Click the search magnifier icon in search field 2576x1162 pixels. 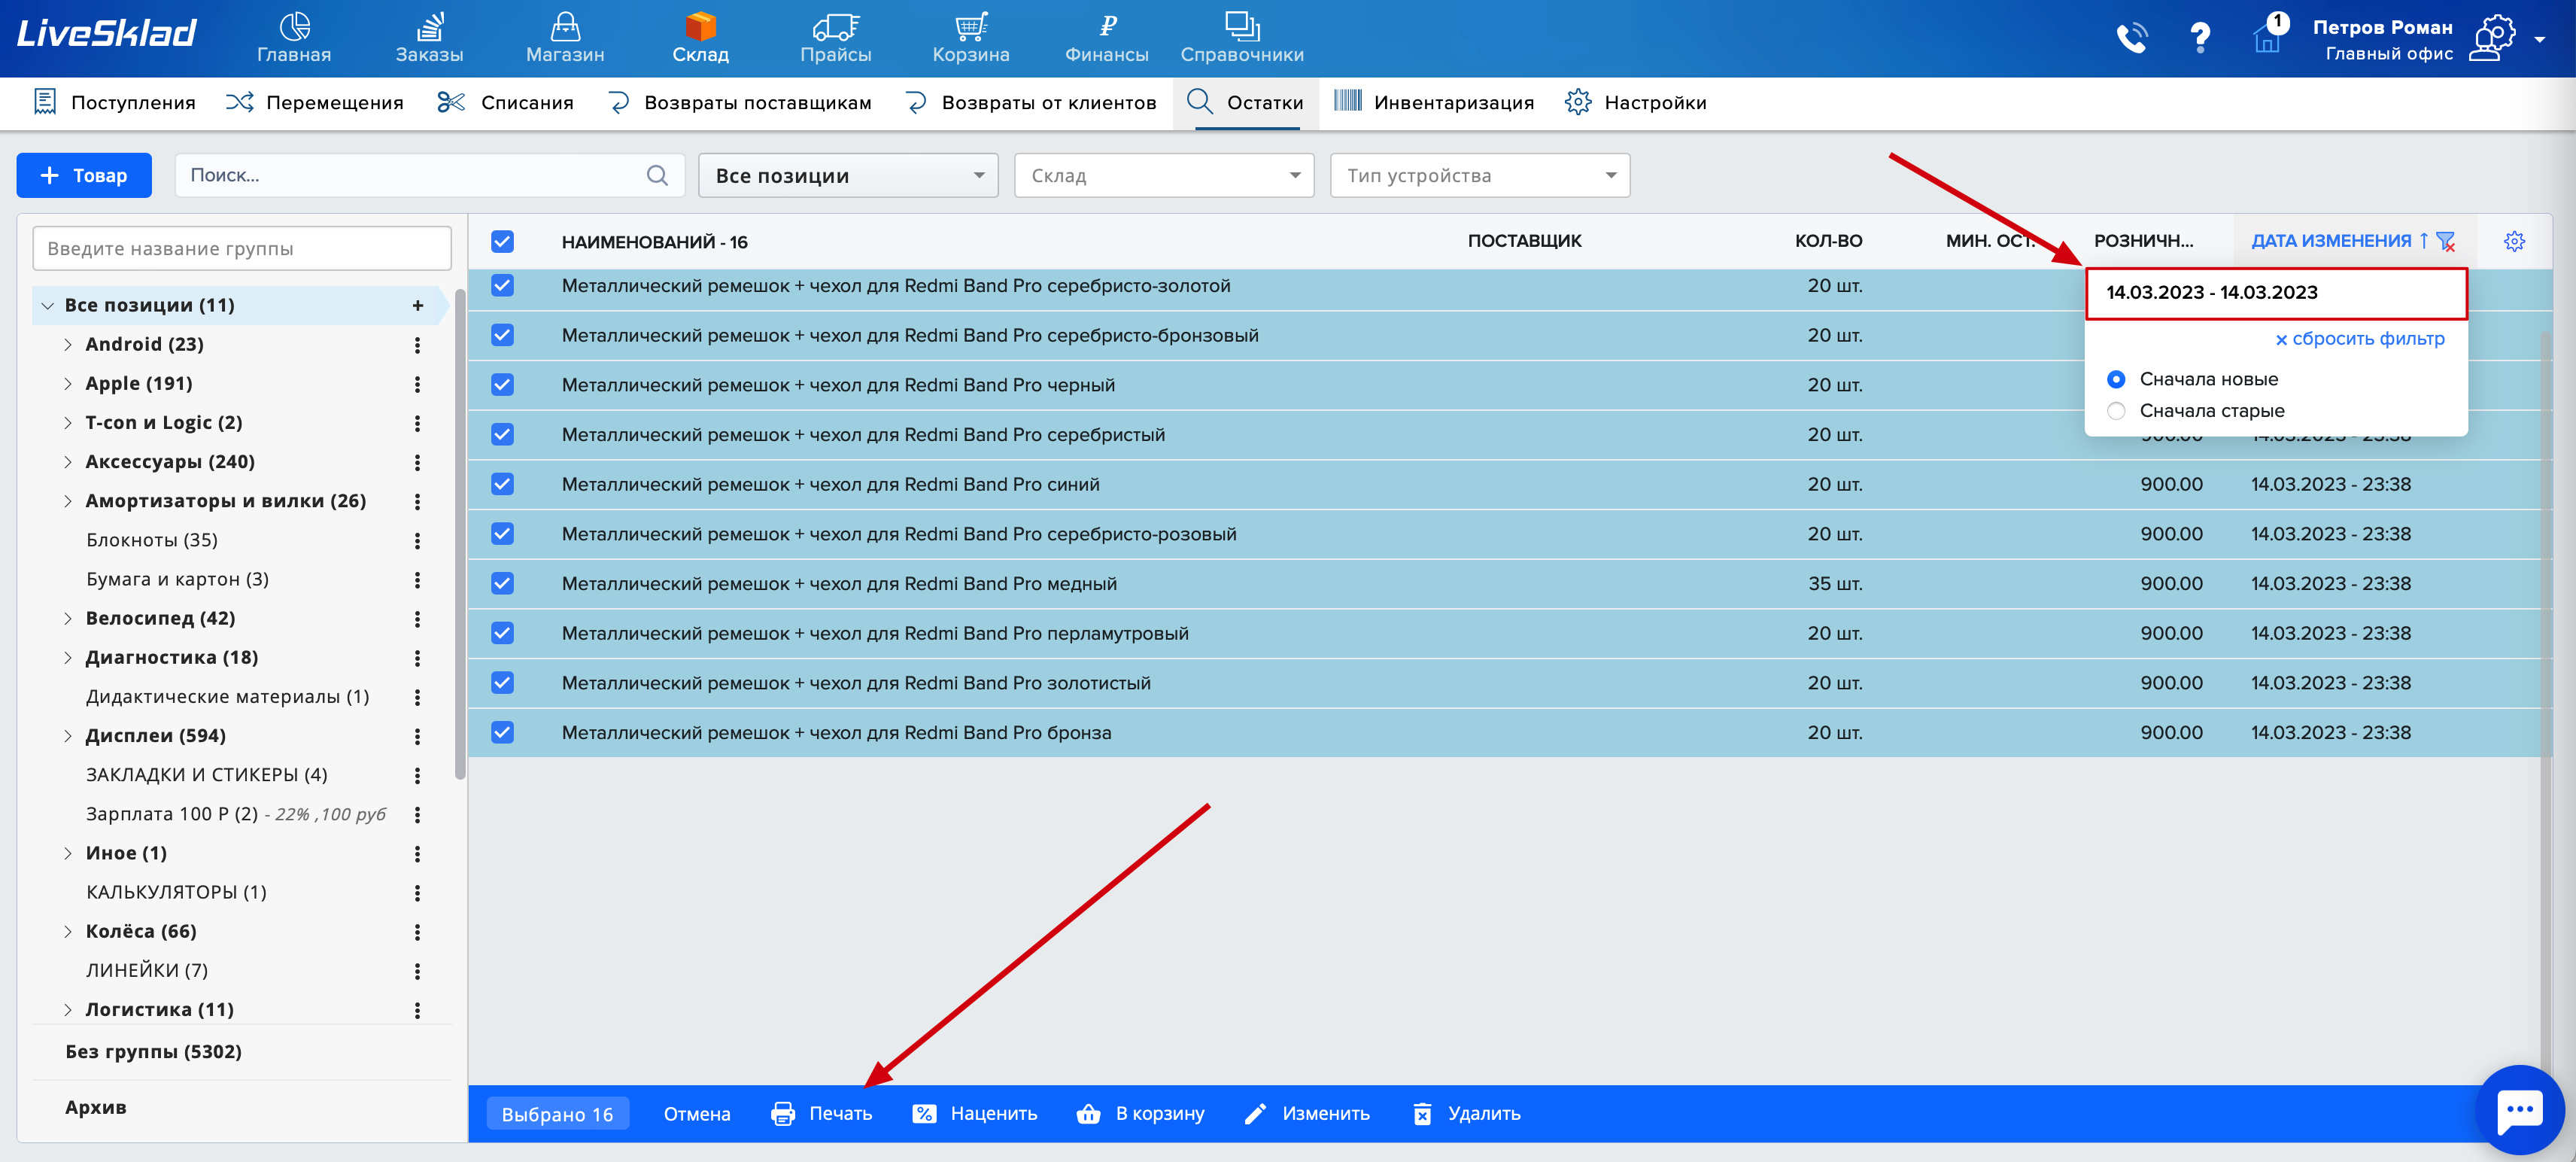(657, 175)
